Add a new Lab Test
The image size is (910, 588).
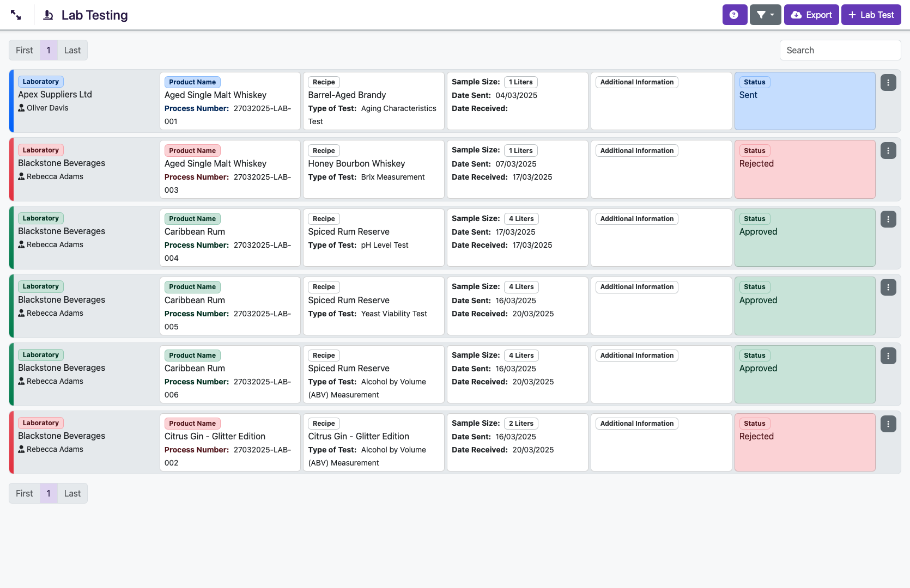[x=870, y=15]
